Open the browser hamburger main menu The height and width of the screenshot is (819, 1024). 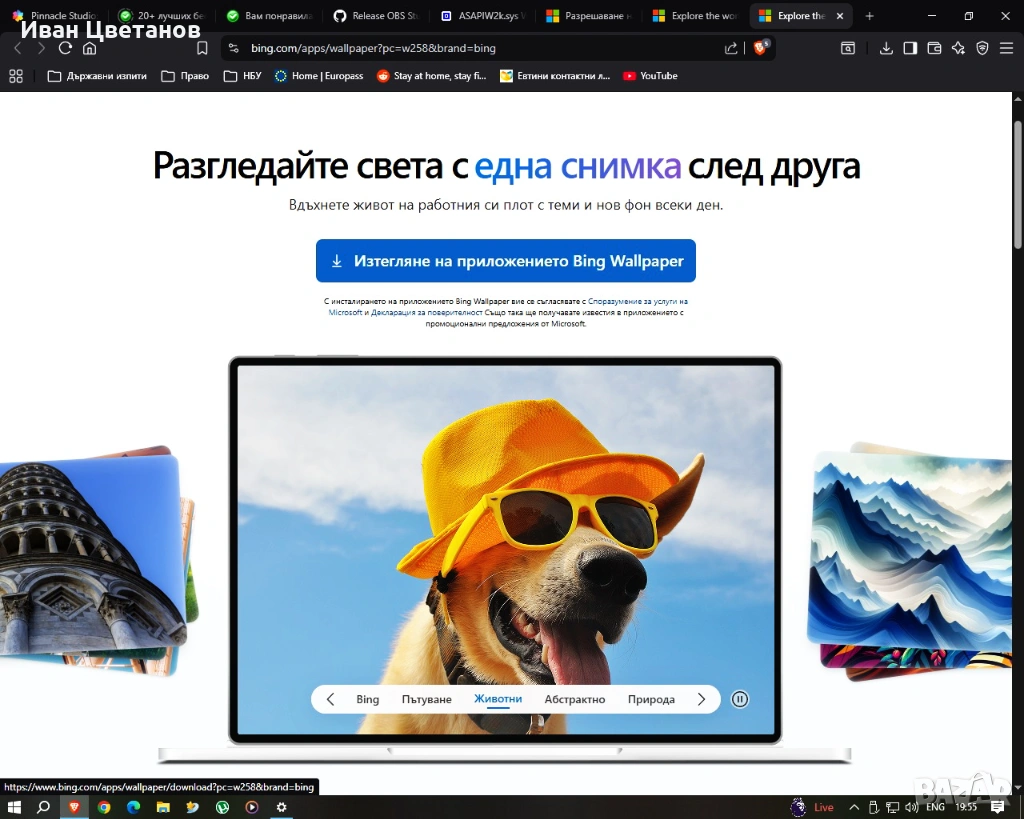click(1006, 48)
